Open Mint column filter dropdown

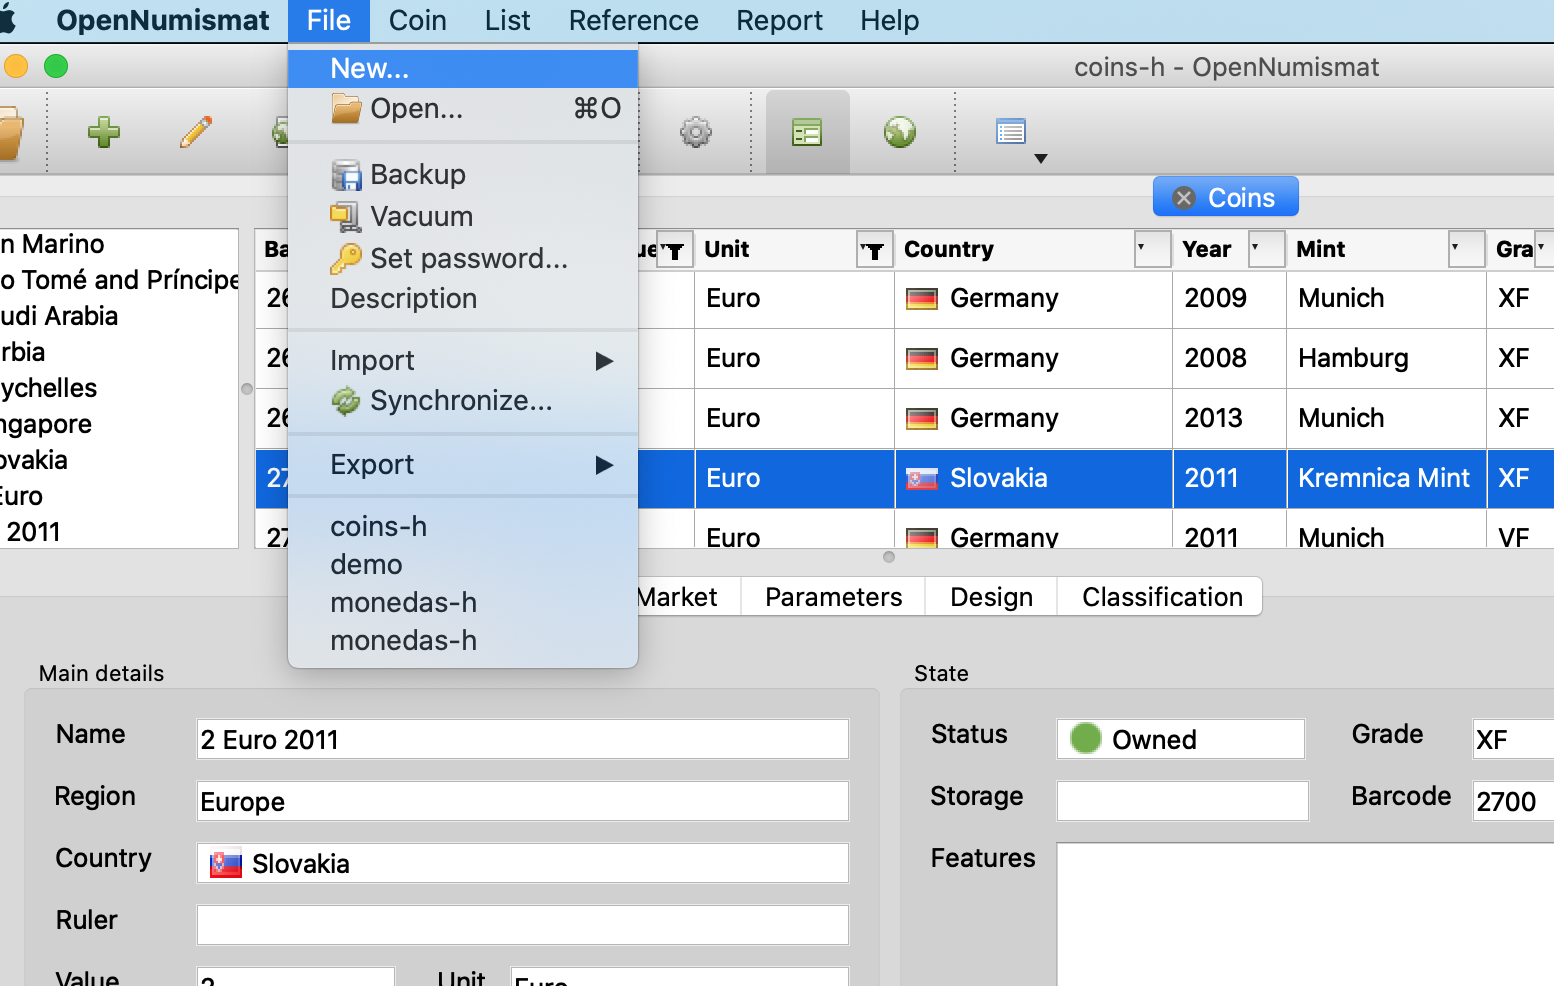coord(1466,249)
